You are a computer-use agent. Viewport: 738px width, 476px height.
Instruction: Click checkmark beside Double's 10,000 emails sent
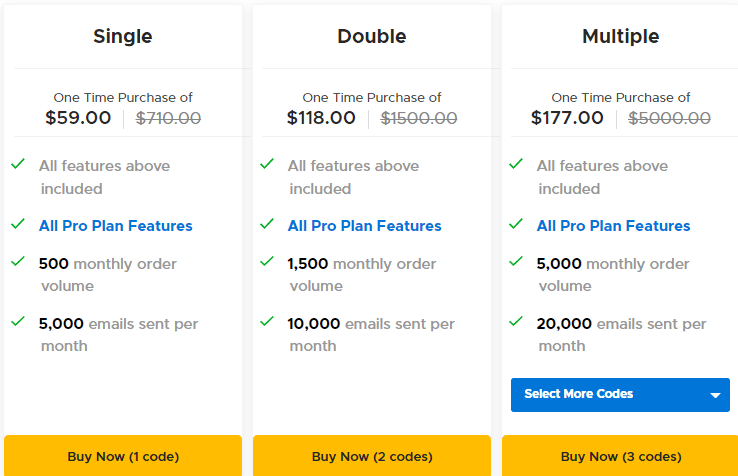click(x=267, y=322)
